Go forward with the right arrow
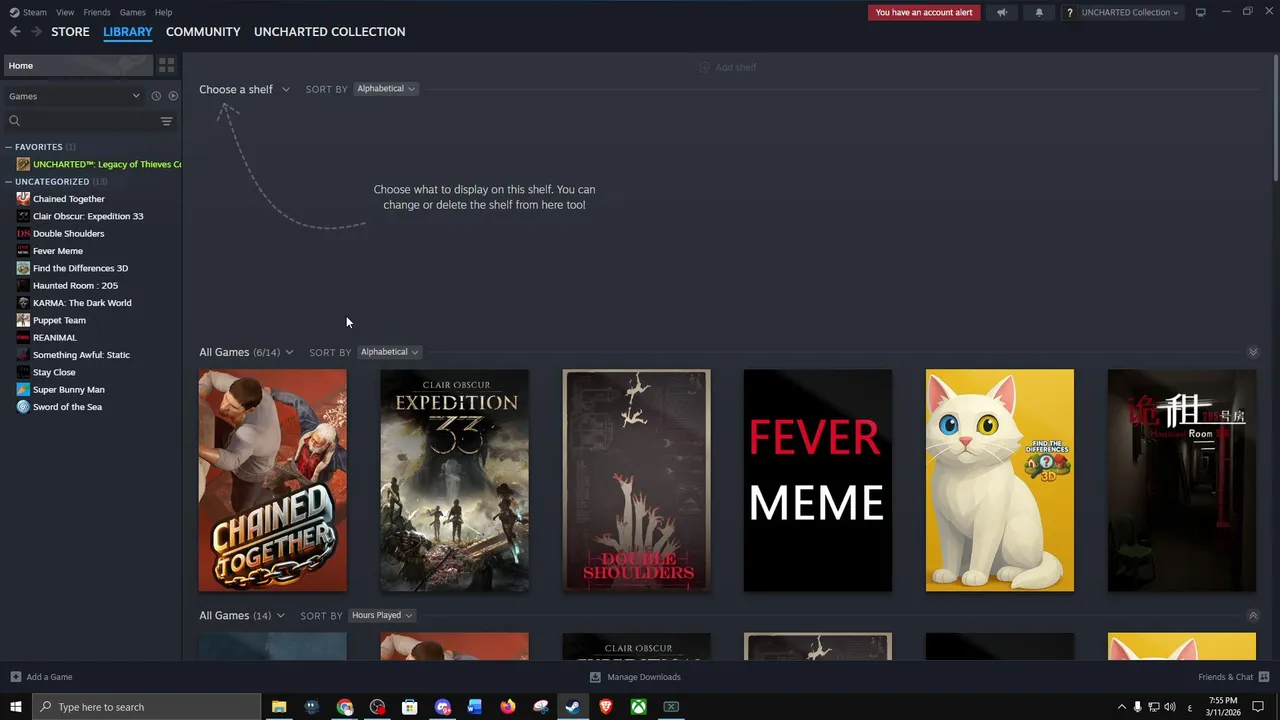Viewport: 1280px width, 720px height. point(36,32)
